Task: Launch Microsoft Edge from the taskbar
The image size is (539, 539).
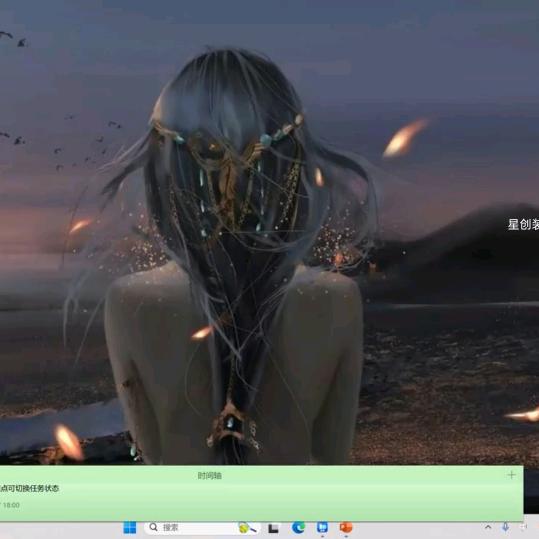Action: (298, 527)
